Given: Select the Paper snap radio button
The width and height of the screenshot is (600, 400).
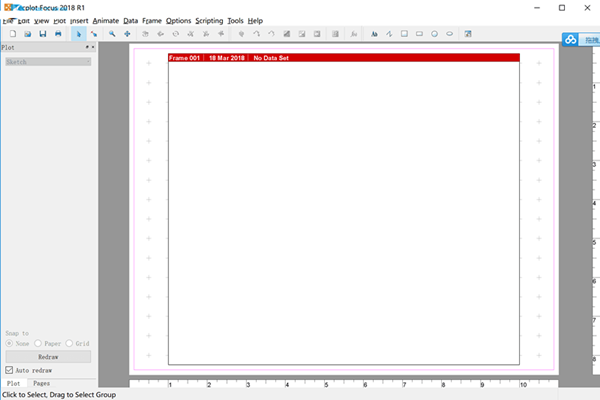Looking at the screenshot, I should point(38,343).
